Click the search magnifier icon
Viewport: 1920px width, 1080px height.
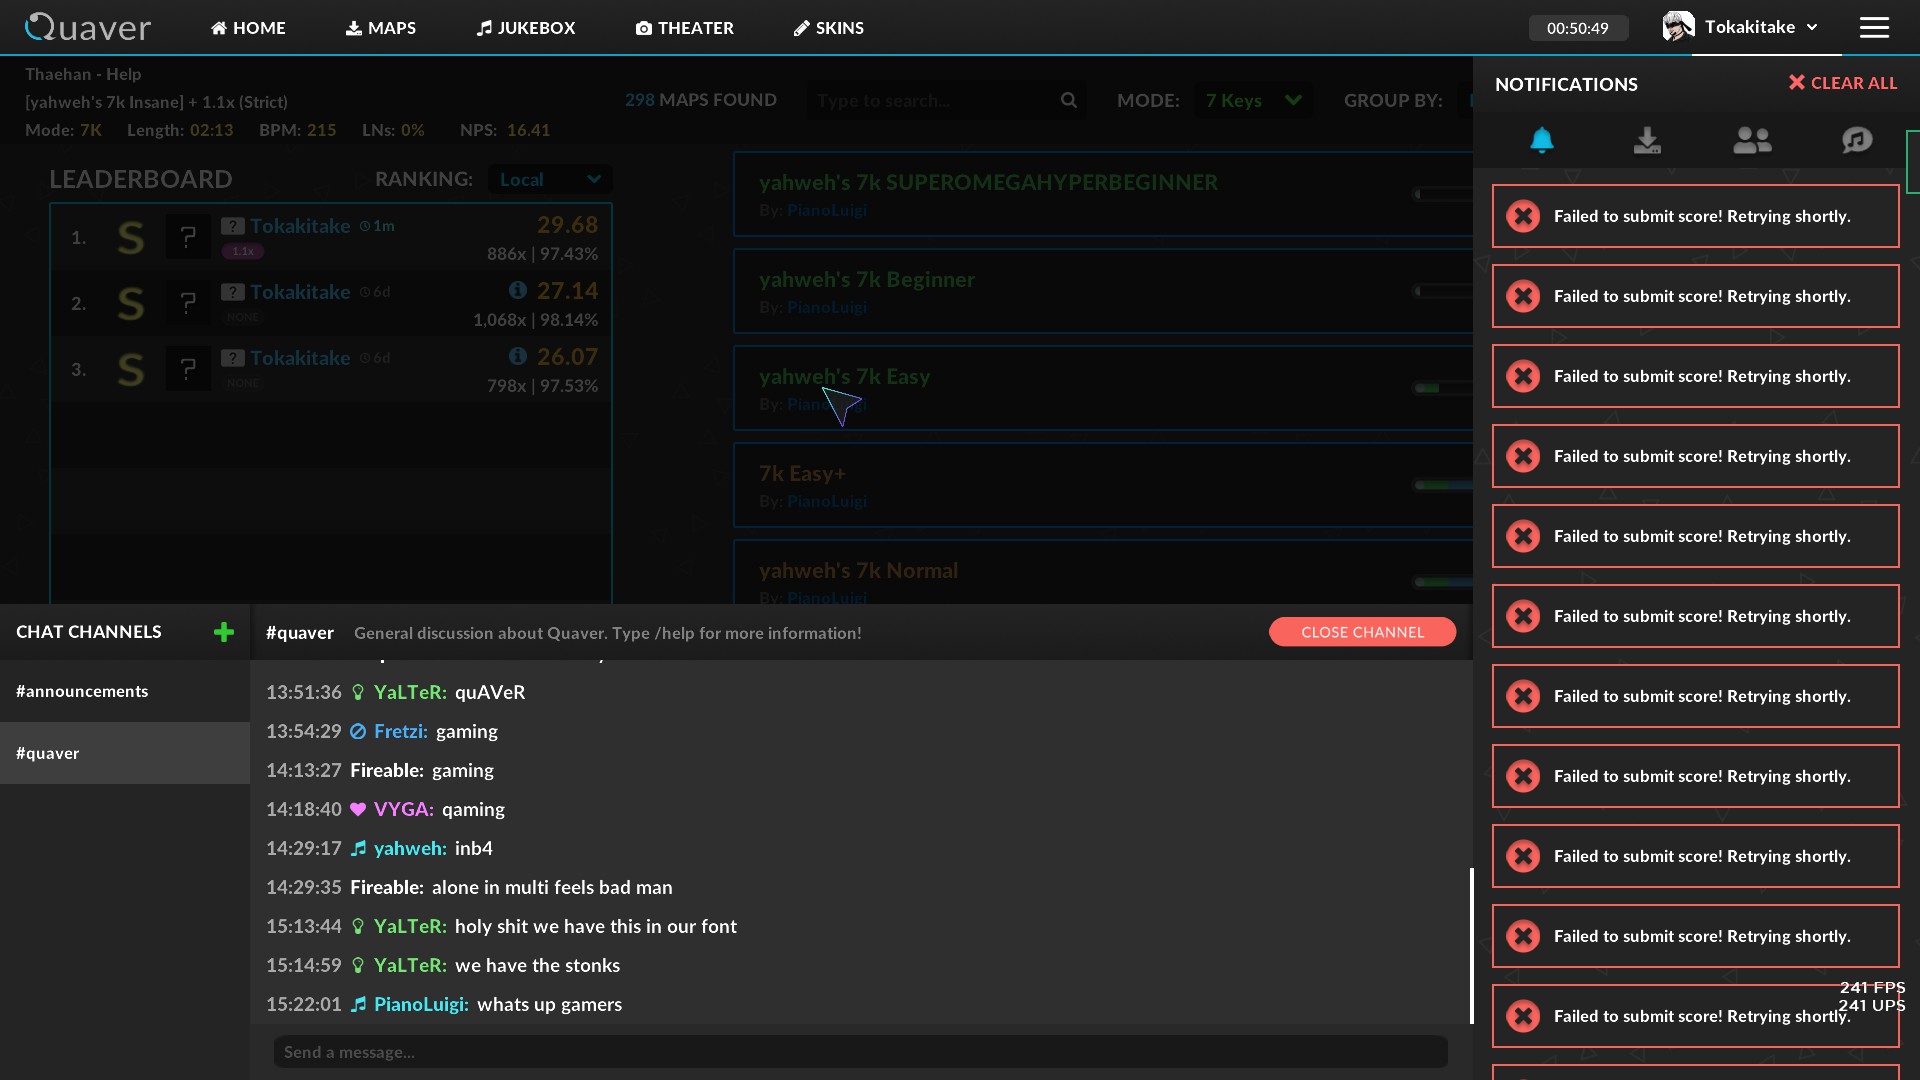click(1068, 100)
